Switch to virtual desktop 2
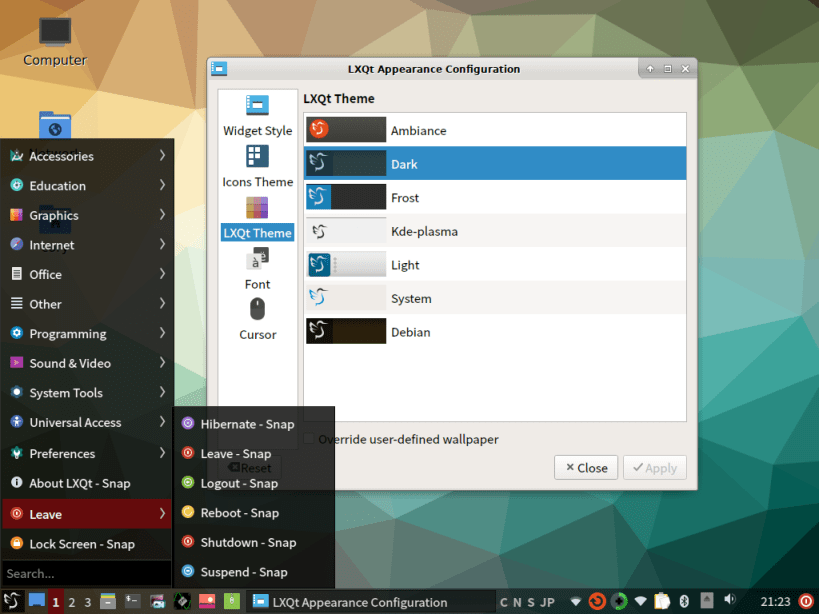 coord(72,602)
